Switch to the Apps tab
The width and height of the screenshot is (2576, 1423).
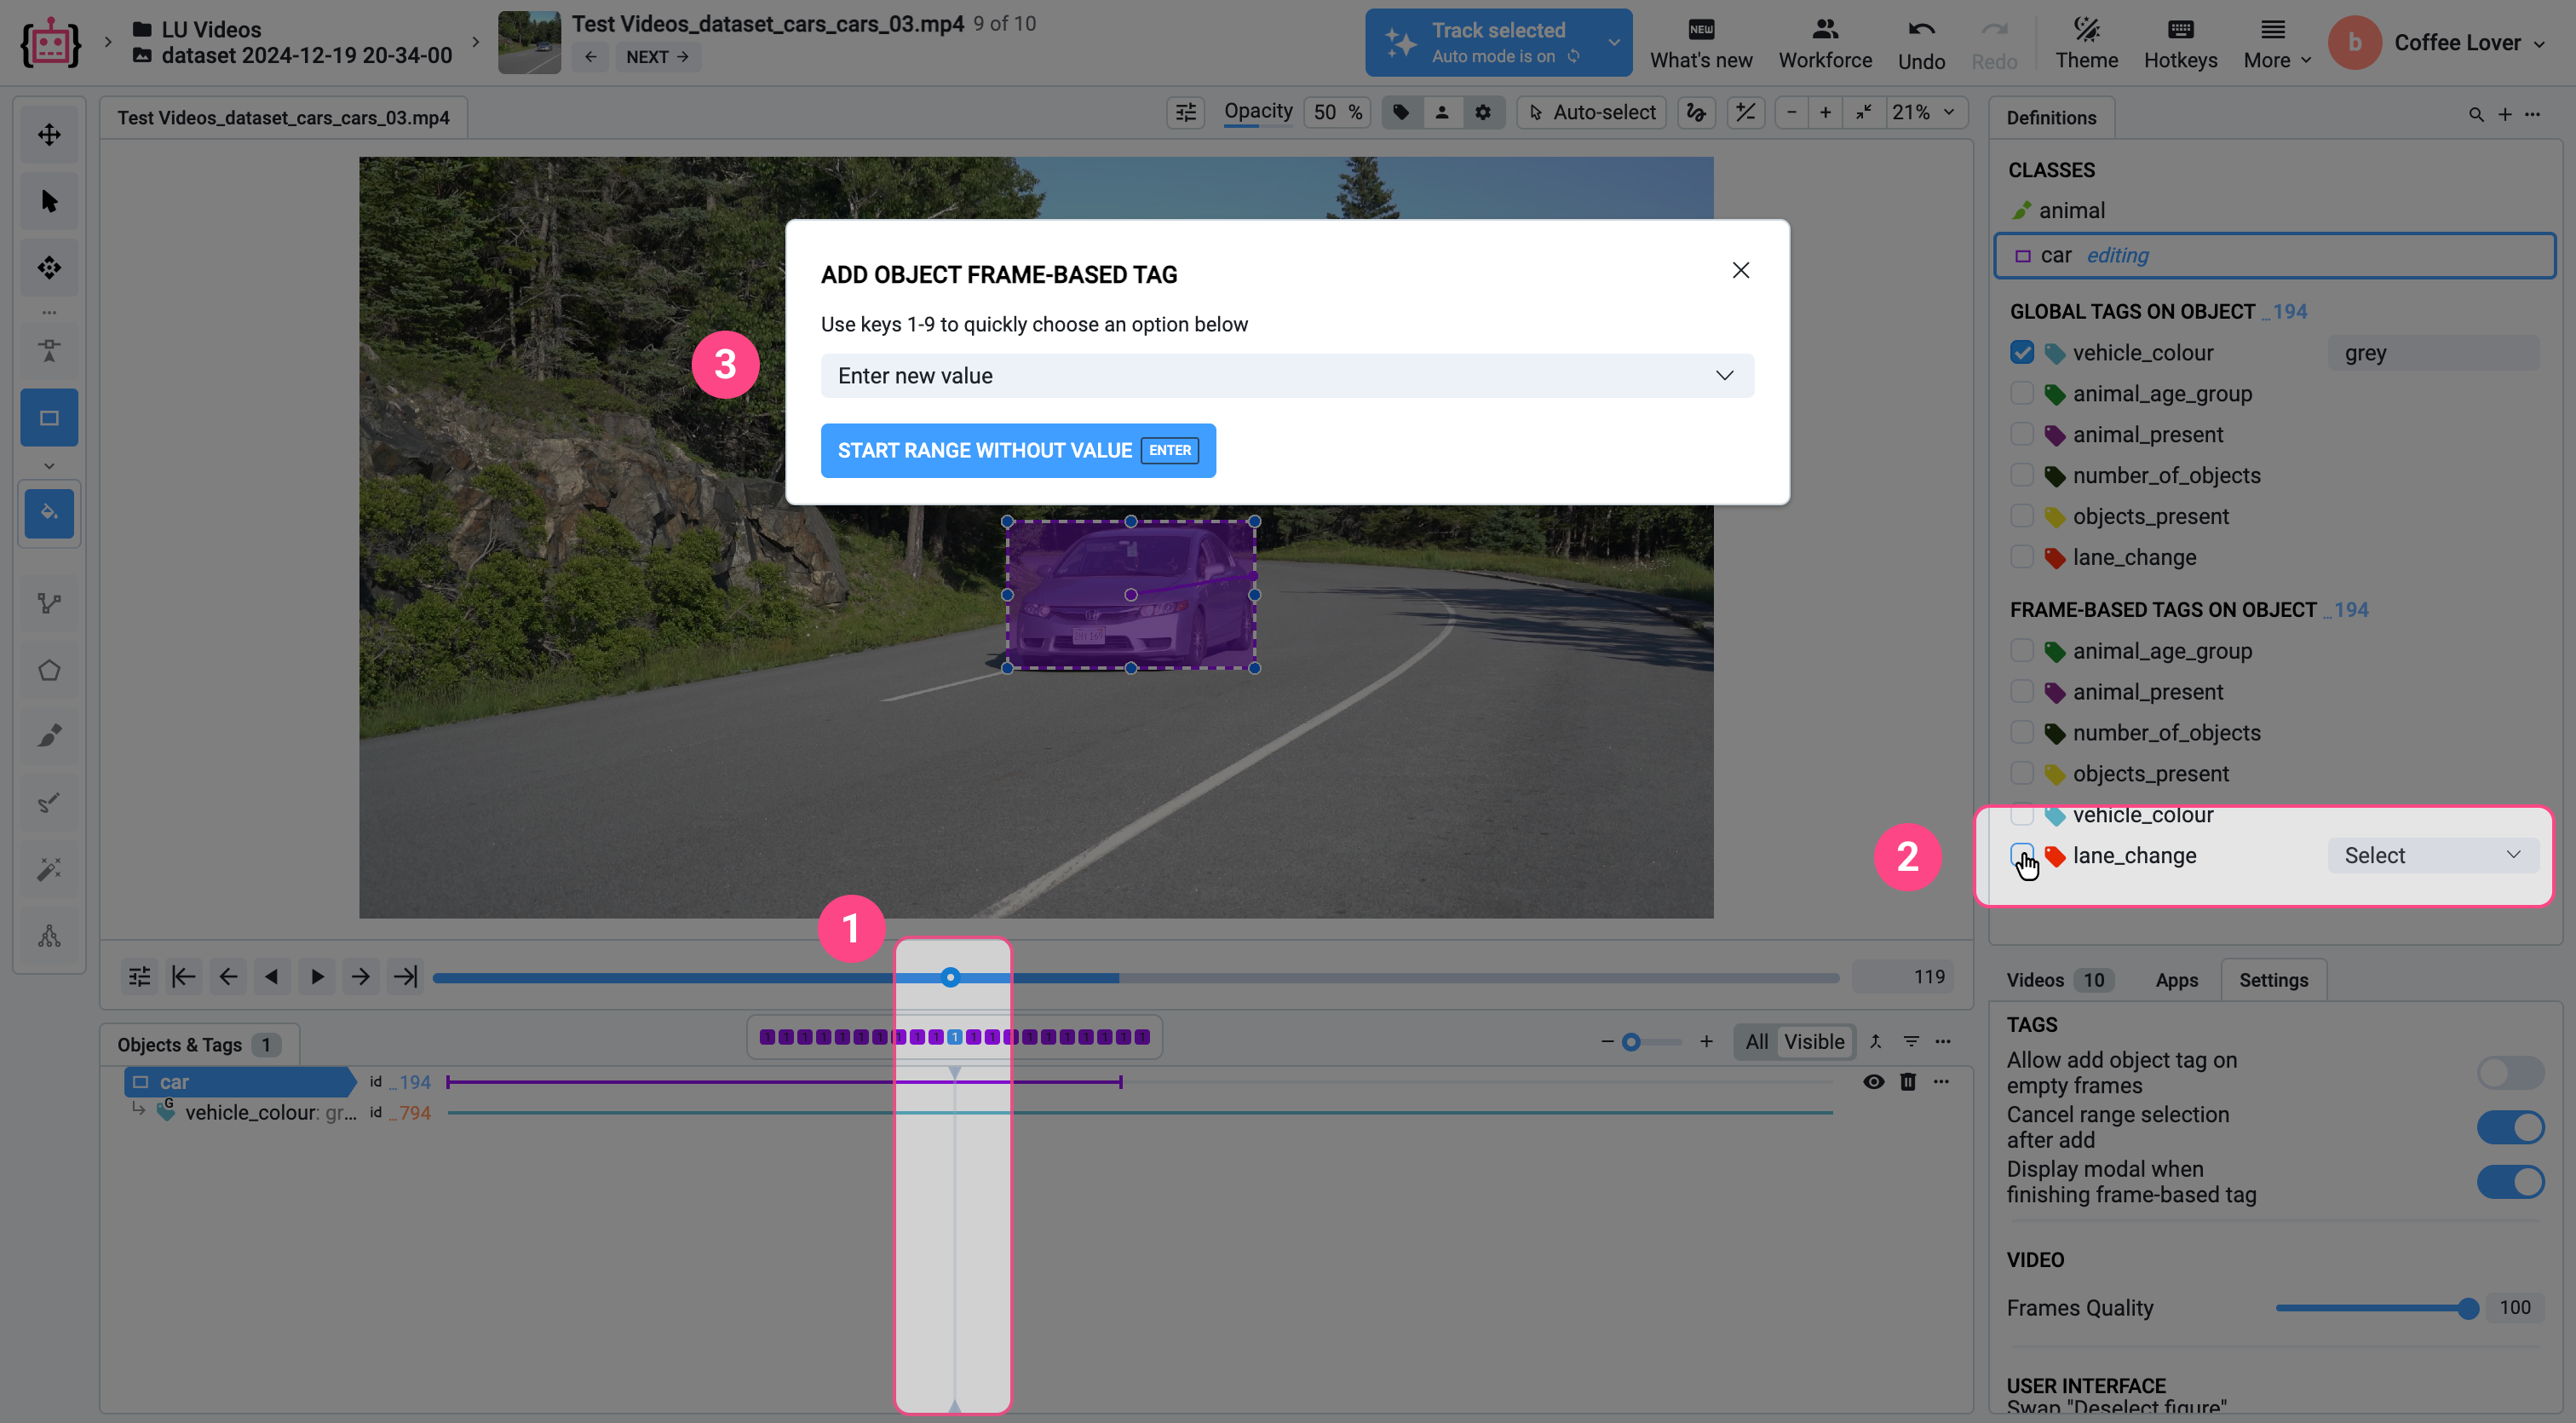point(2176,980)
